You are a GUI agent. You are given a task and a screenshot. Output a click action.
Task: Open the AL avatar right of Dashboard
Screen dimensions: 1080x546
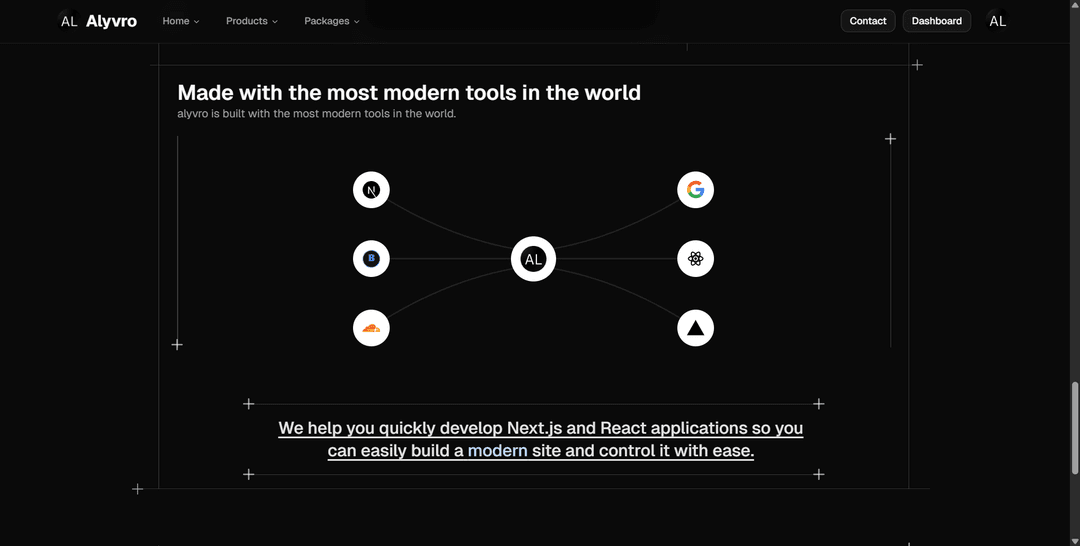click(997, 21)
